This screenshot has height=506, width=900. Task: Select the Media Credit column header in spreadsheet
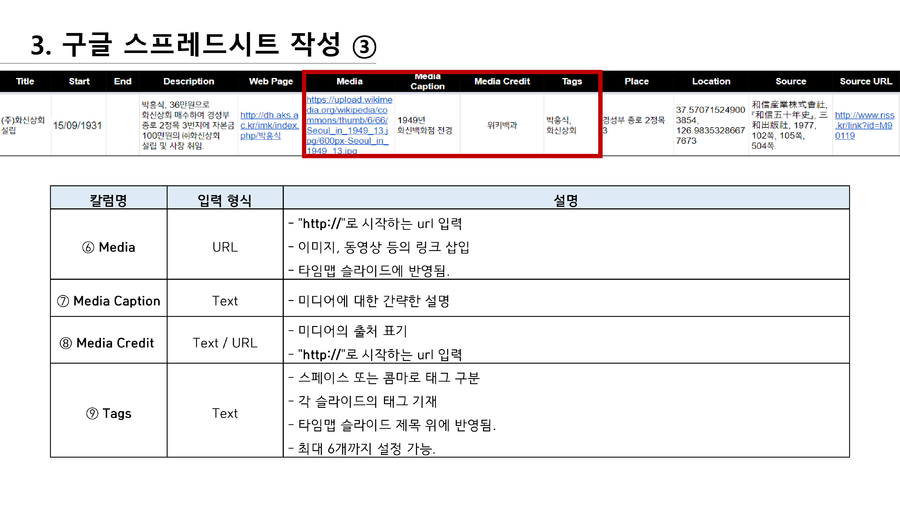[502, 81]
